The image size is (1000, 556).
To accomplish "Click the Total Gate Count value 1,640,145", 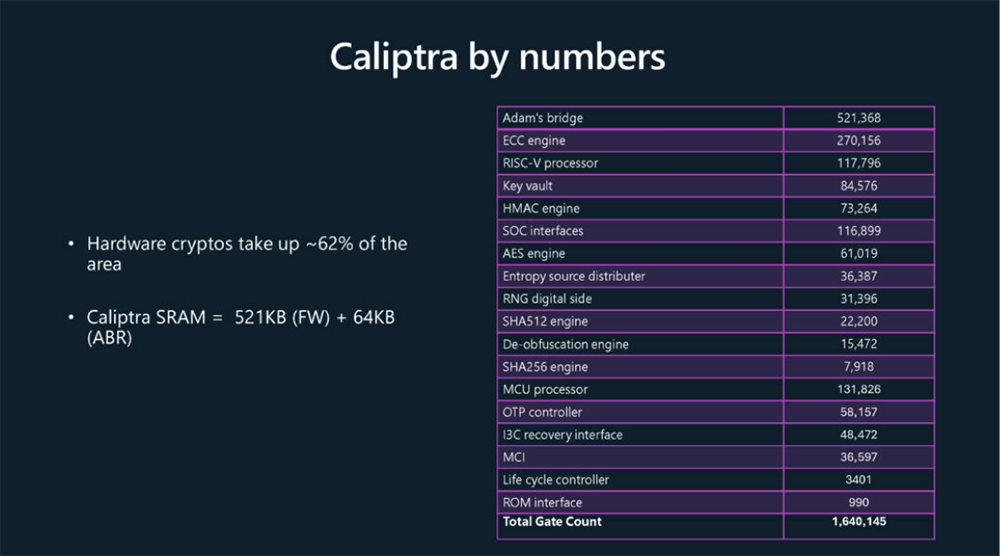I will pos(858,521).
